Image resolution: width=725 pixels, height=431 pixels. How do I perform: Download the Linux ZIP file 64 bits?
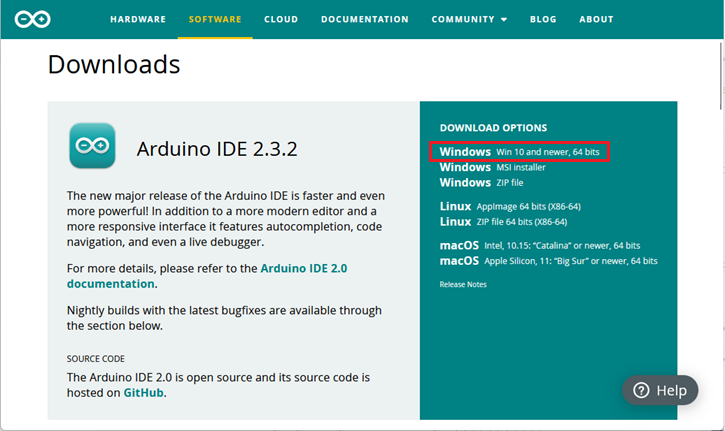[x=503, y=222]
